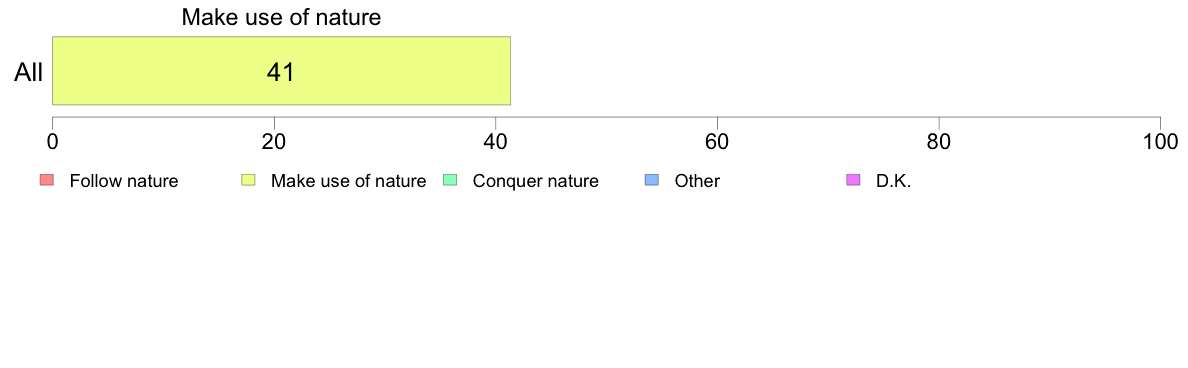The image size is (1188, 368).
Task: Click the All row label
Action: [29, 73]
